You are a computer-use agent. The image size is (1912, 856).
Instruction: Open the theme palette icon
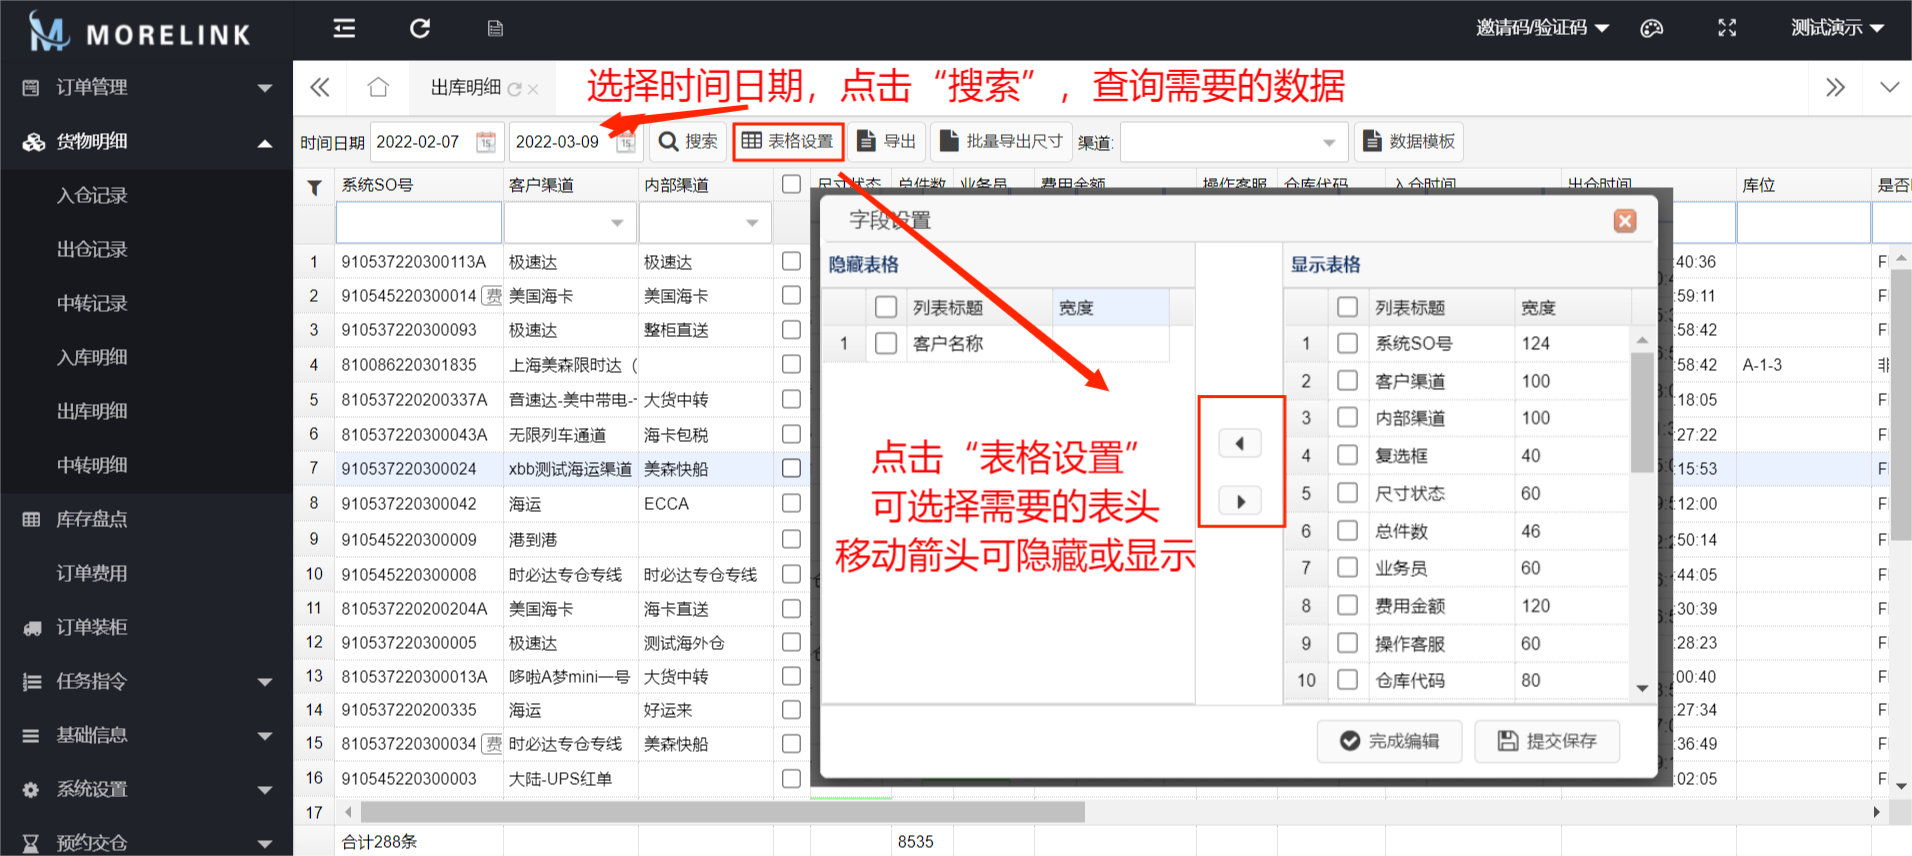coord(1652,28)
